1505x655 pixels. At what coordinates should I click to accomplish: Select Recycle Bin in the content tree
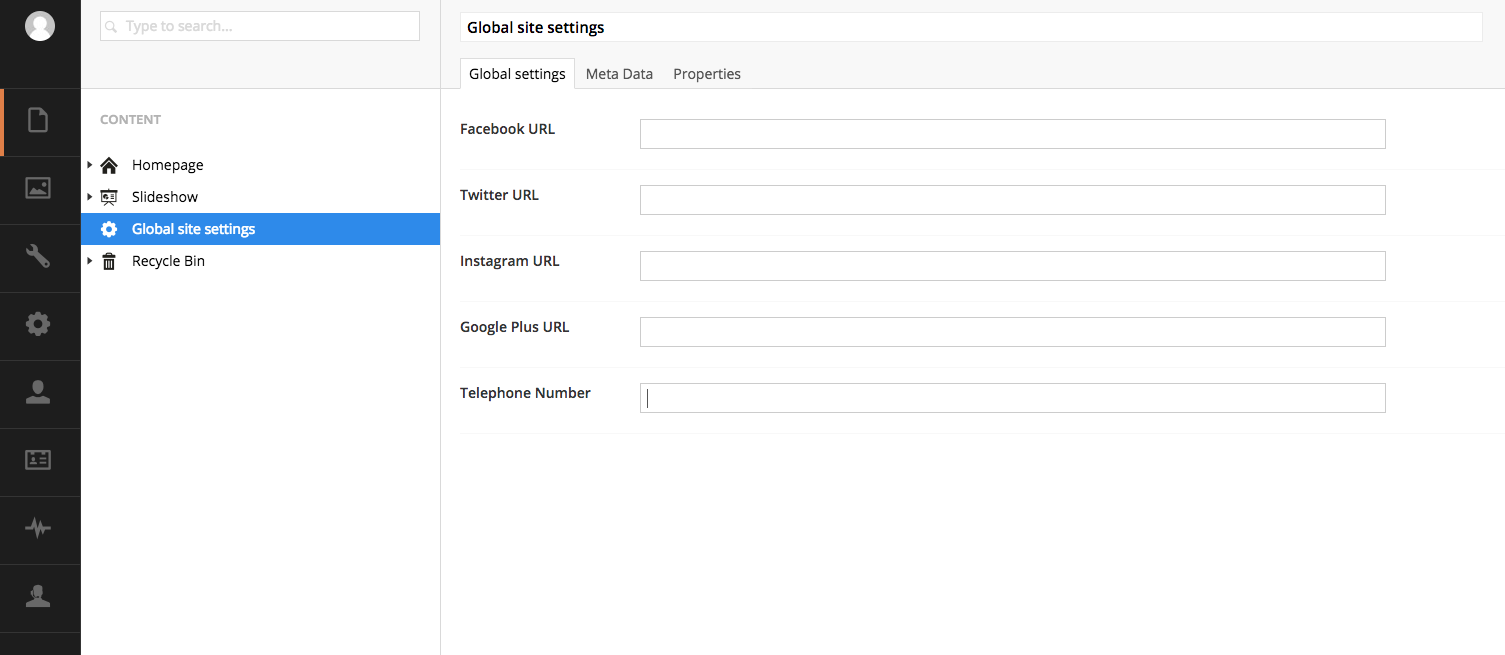coord(168,261)
